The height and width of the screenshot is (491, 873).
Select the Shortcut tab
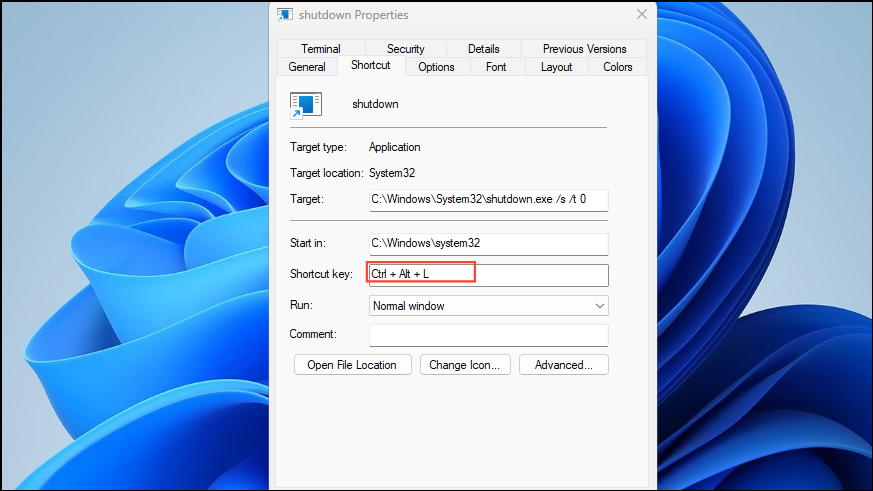click(371, 66)
